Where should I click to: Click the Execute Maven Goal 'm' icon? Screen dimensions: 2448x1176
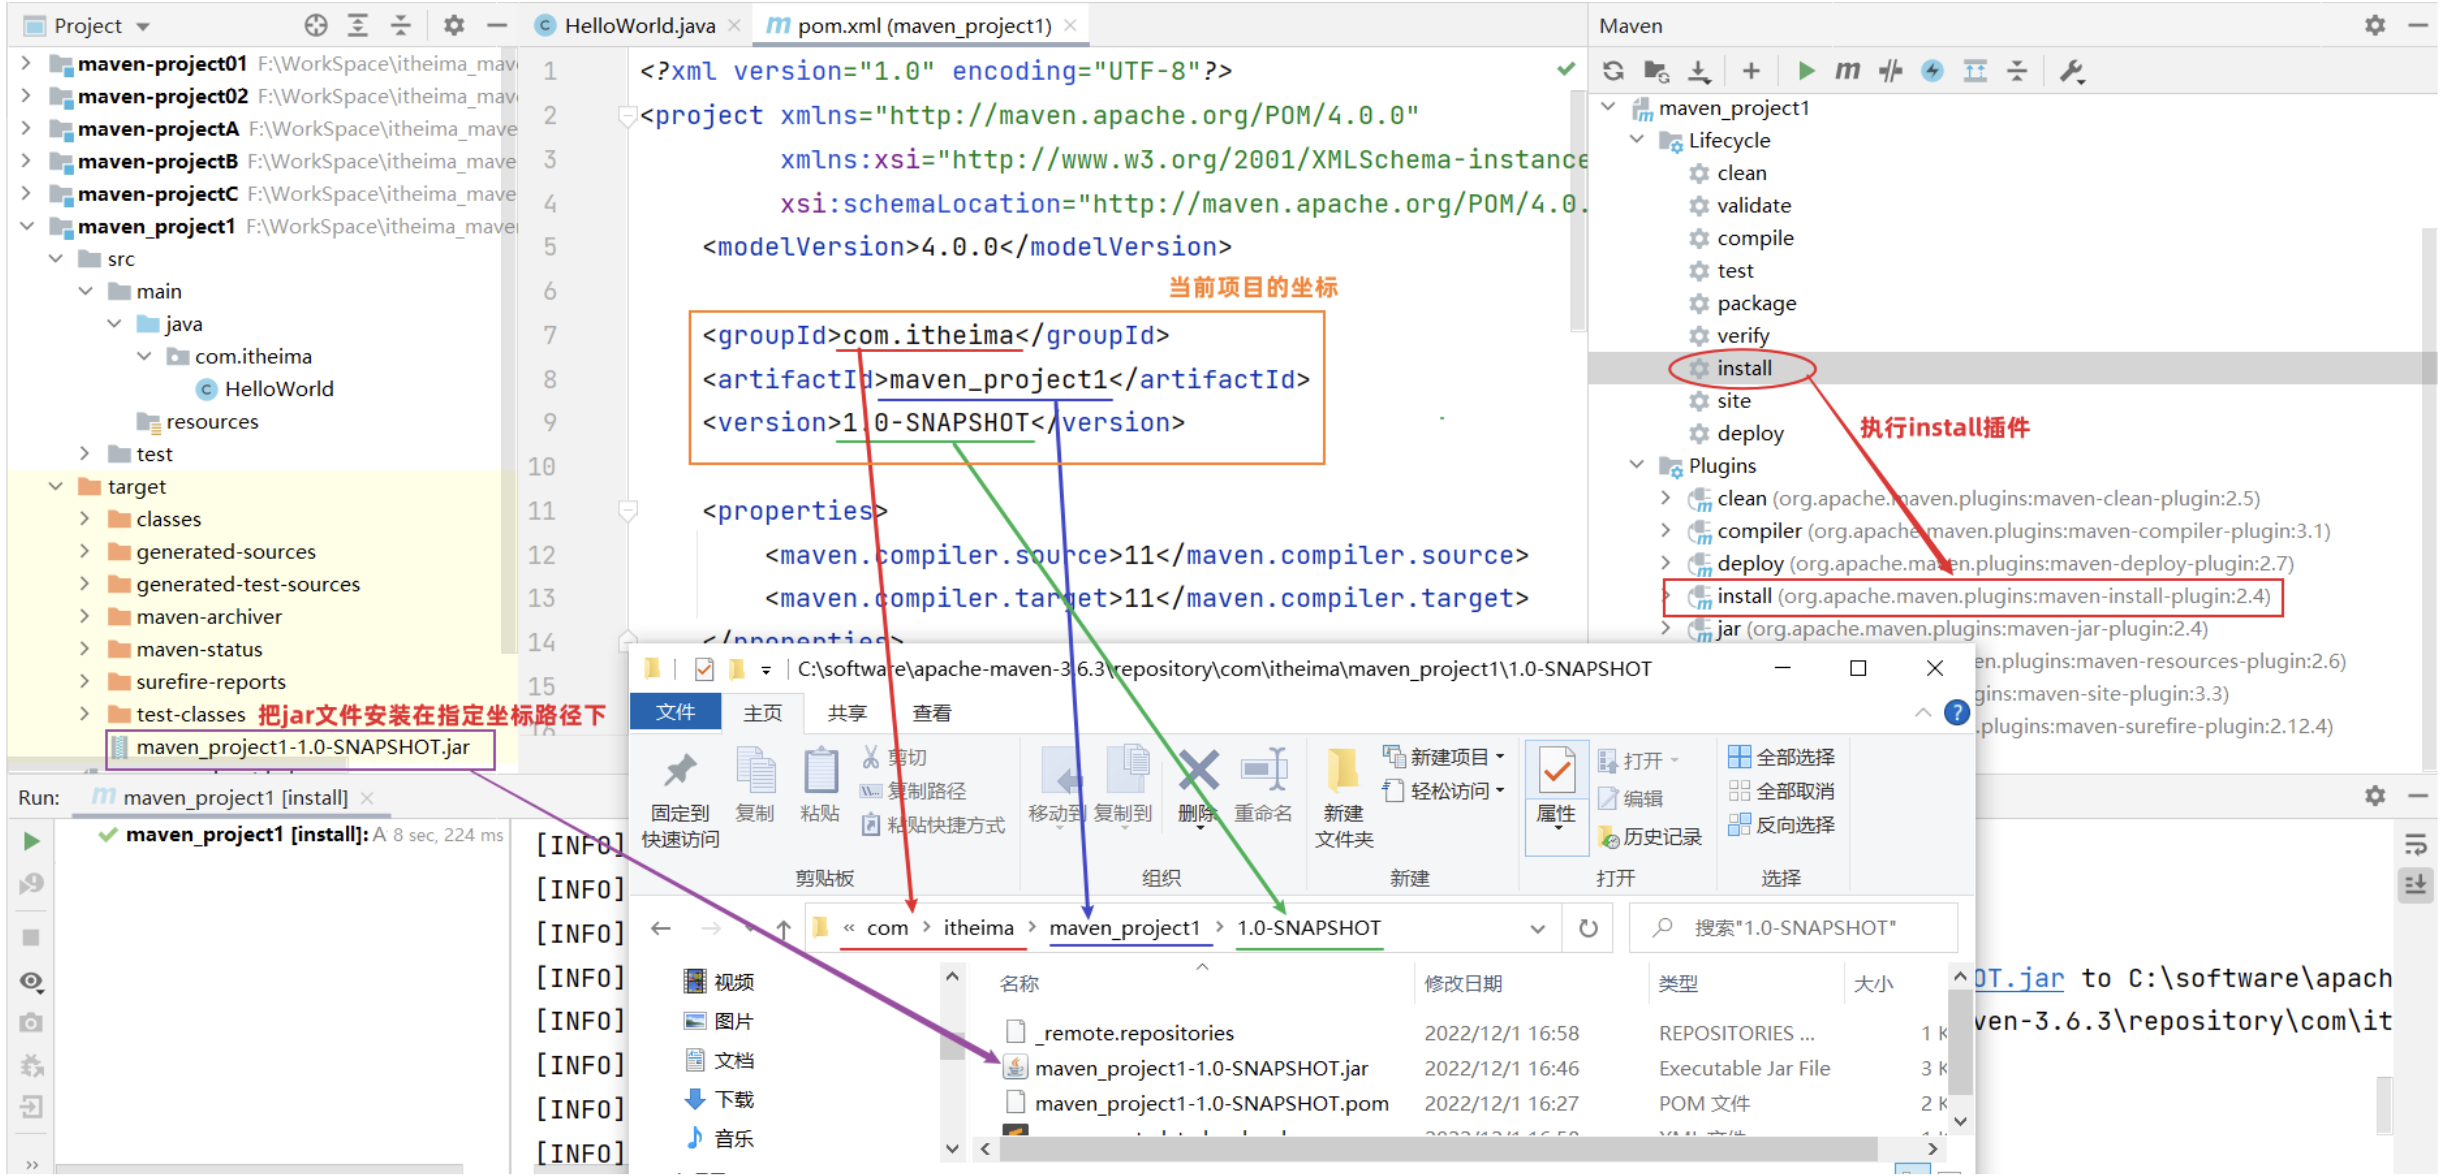[1847, 71]
